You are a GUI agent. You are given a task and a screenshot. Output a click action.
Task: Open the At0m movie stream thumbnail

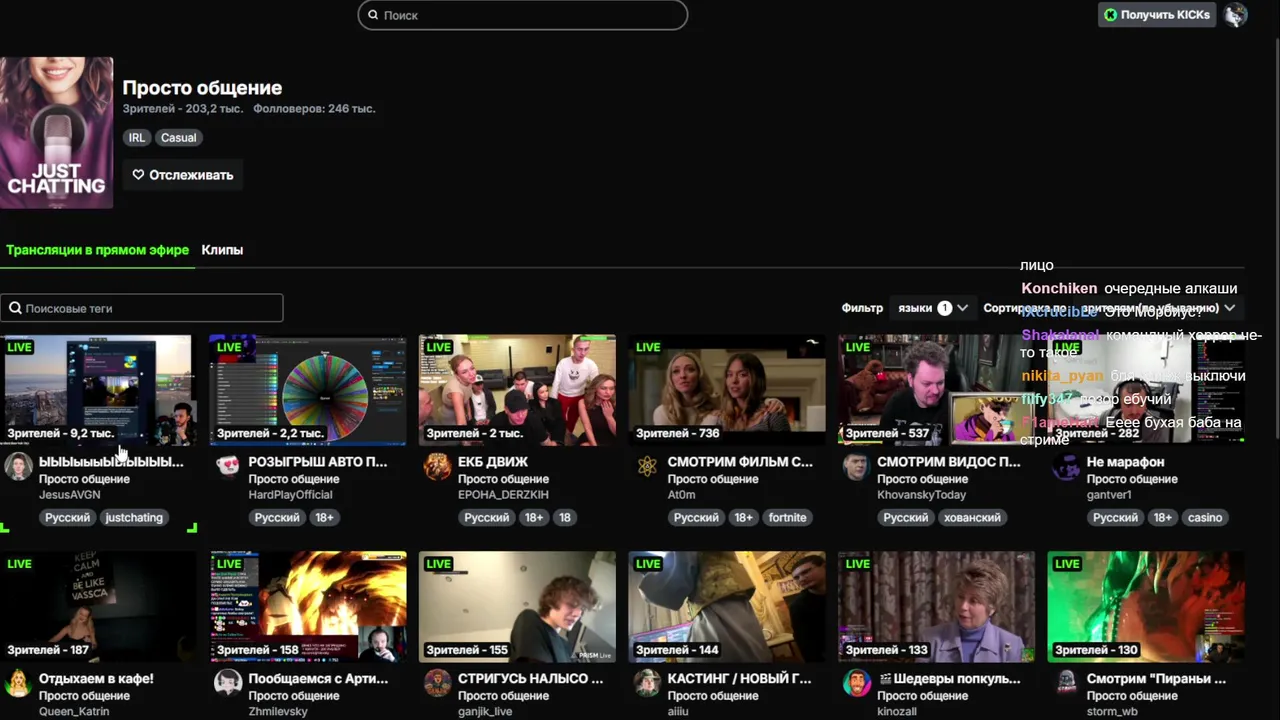727,390
